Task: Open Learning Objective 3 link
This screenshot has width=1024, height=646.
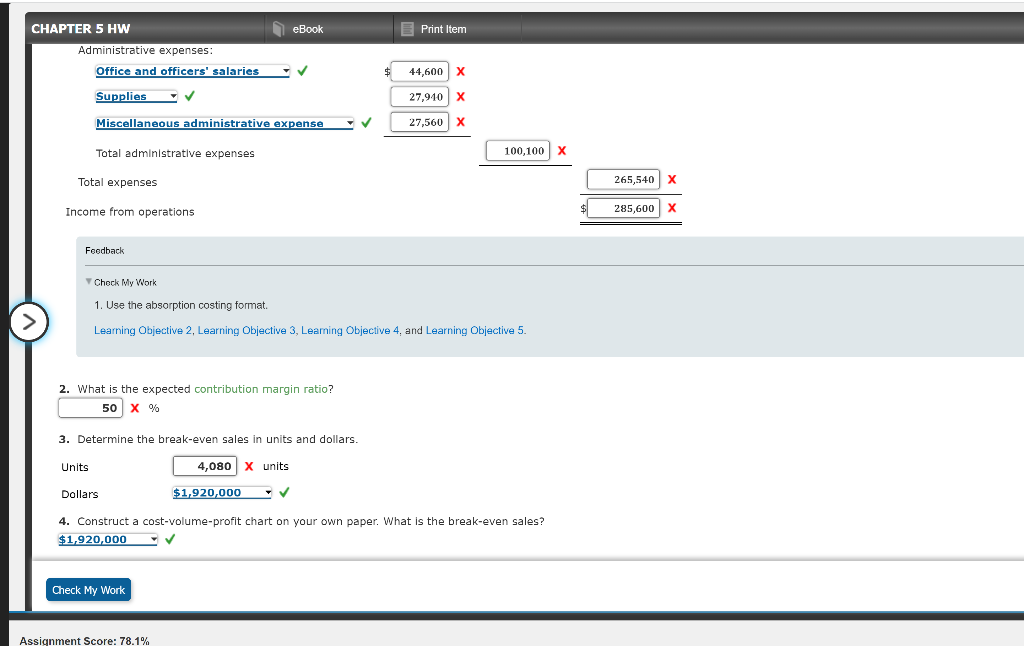Action: pyautogui.click(x=247, y=331)
